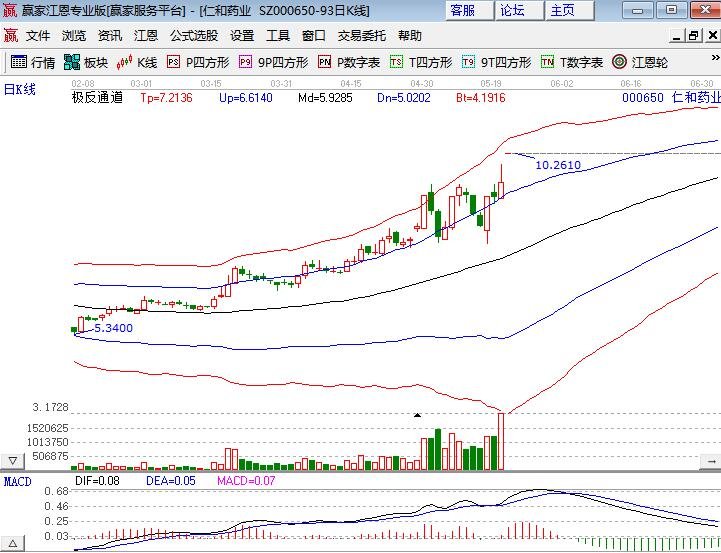The height and width of the screenshot is (553, 721).
Task: Expand MACD panel with up triangle button
Action: pyautogui.click(x=13, y=543)
